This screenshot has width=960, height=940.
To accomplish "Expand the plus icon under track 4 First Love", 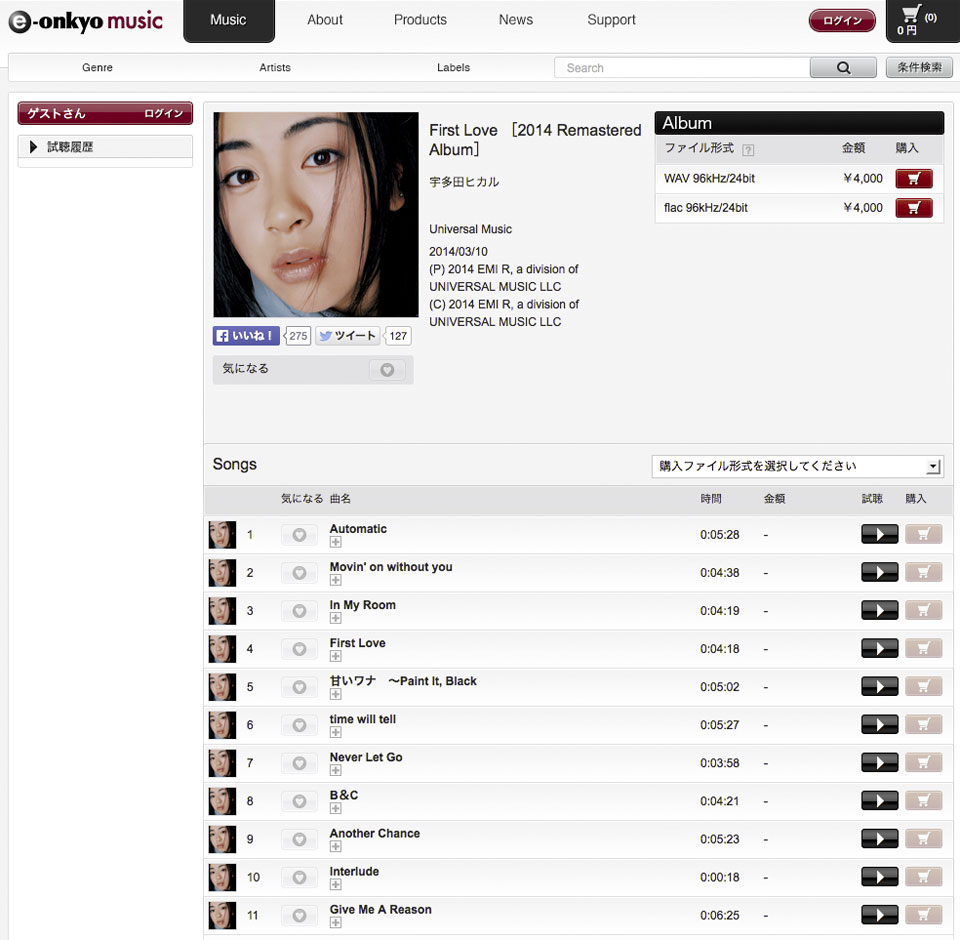I will pyautogui.click(x=336, y=656).
